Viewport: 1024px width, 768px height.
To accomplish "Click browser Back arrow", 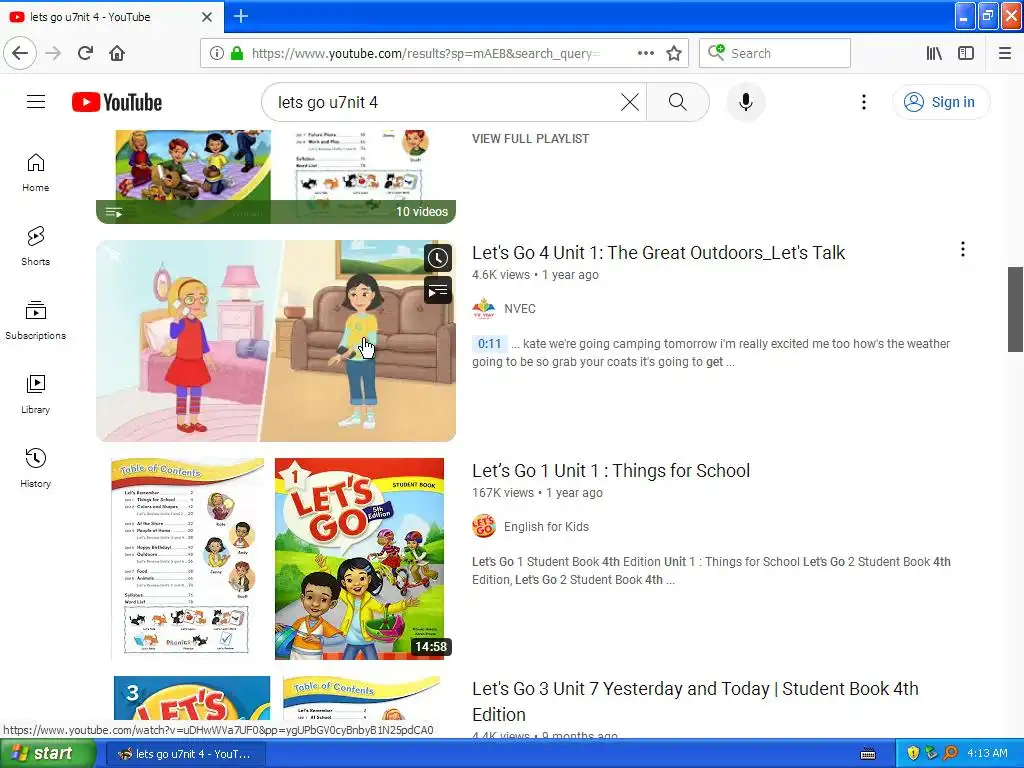I will 20,53.
